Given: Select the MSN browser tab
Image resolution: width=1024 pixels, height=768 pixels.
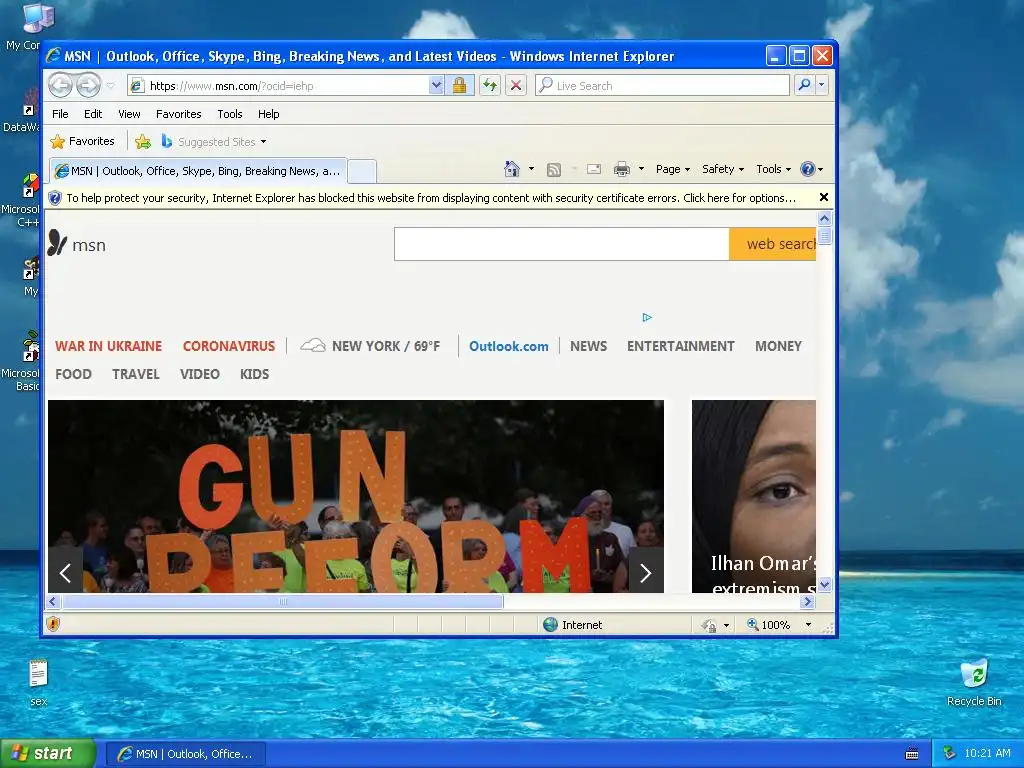Looking at the screenshot, I should 199,171.
